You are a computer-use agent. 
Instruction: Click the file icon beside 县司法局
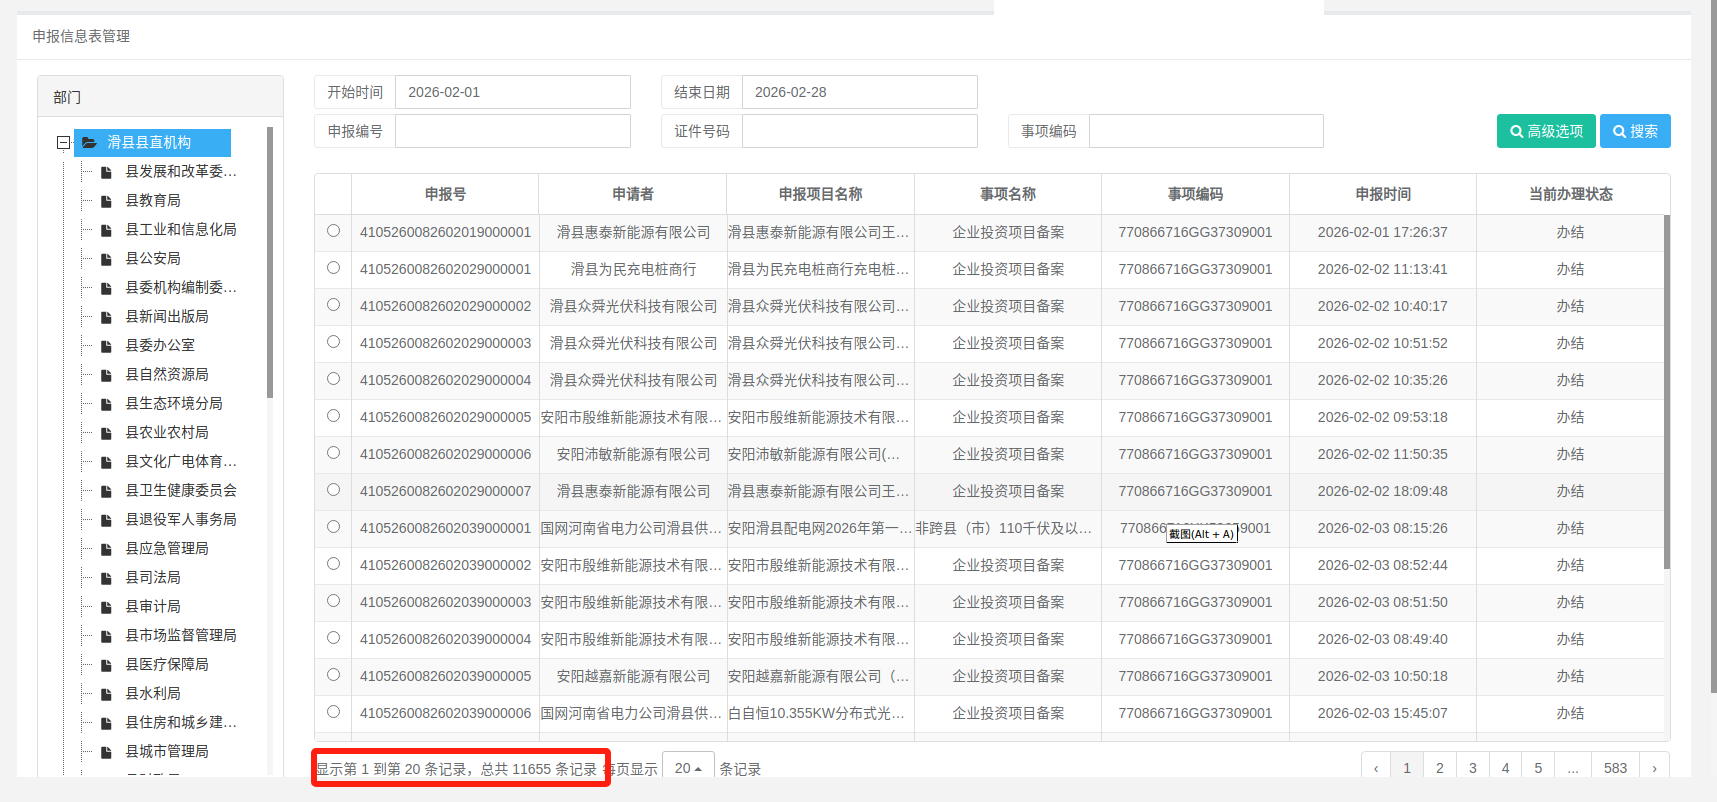coord(106,578)
